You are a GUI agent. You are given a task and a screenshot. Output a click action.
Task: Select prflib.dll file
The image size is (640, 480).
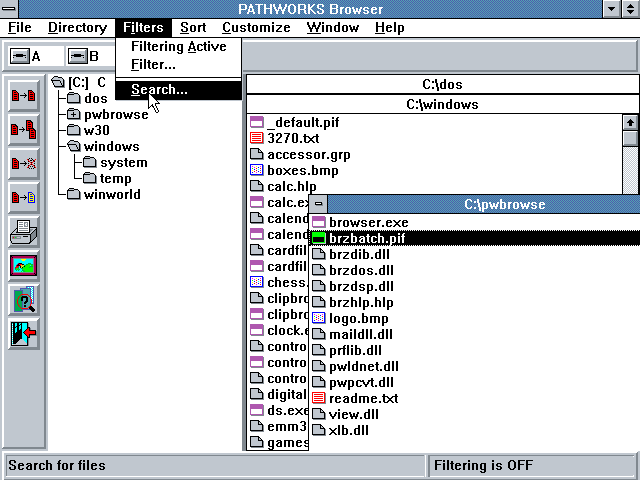[x=347, y=350]
